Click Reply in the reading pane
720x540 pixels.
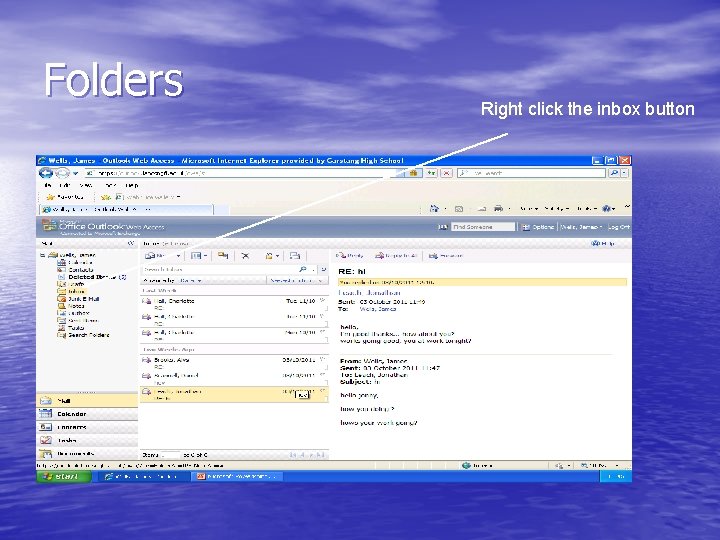pos(349,256)
